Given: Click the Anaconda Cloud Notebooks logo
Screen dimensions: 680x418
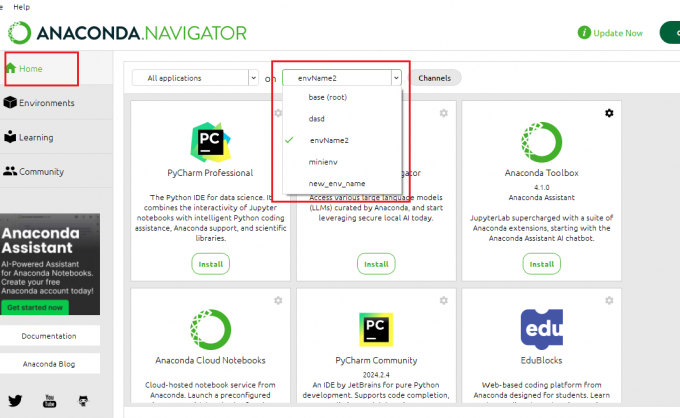Looking at the screenshot, I should tap(210, 330).
